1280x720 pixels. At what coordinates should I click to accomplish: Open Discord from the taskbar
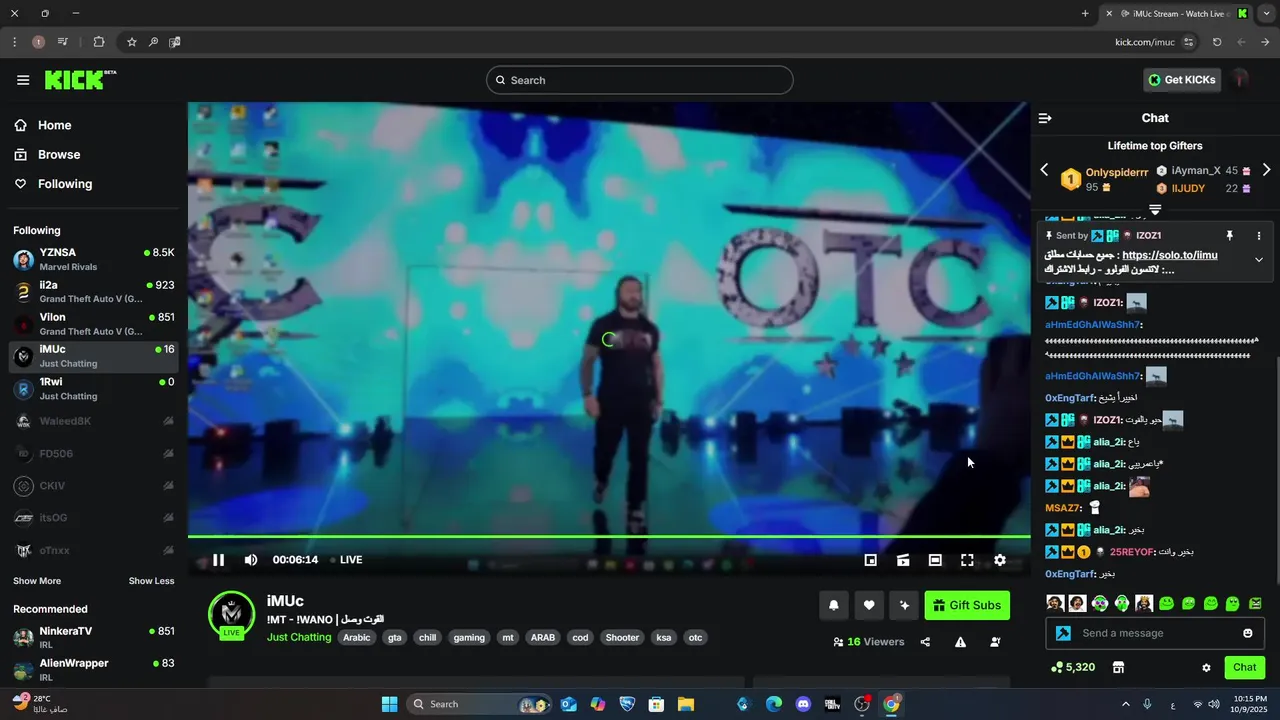click(803, 704)
